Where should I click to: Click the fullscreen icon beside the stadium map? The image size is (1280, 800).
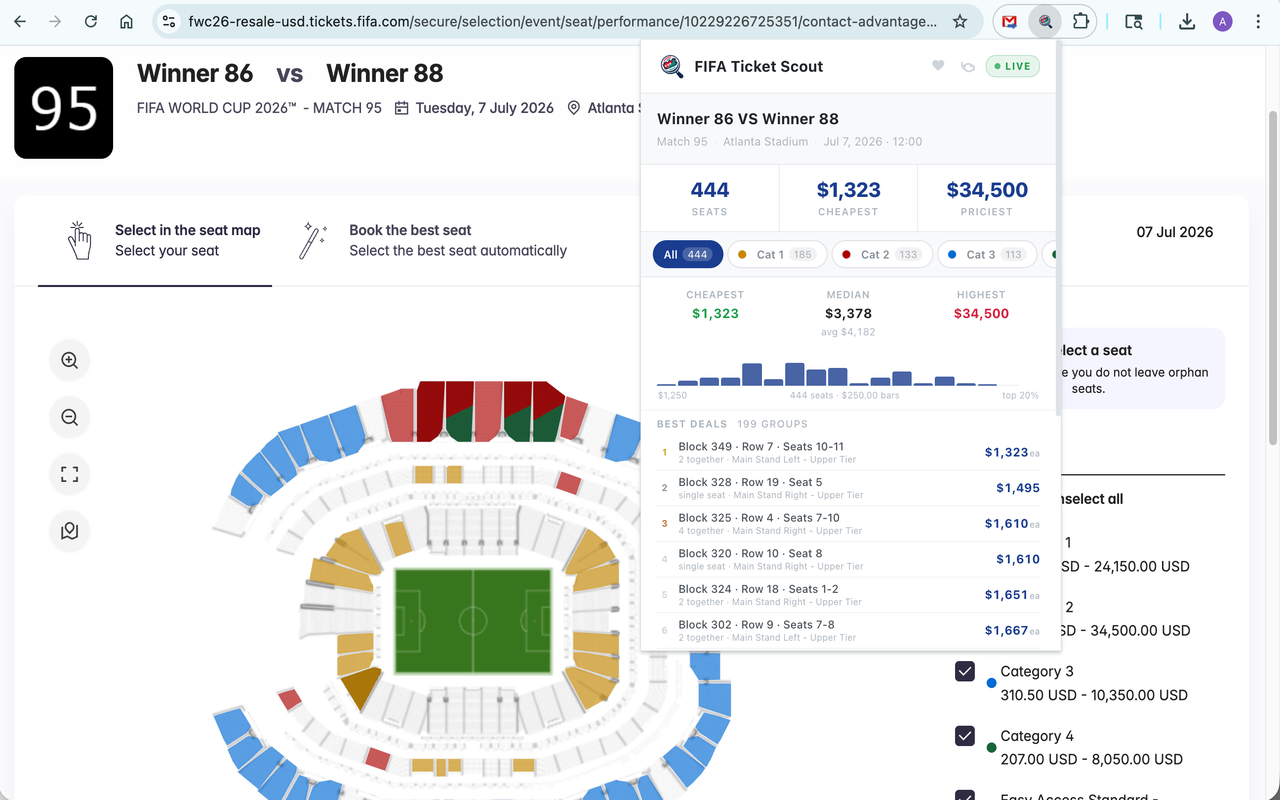click(69, 474)
